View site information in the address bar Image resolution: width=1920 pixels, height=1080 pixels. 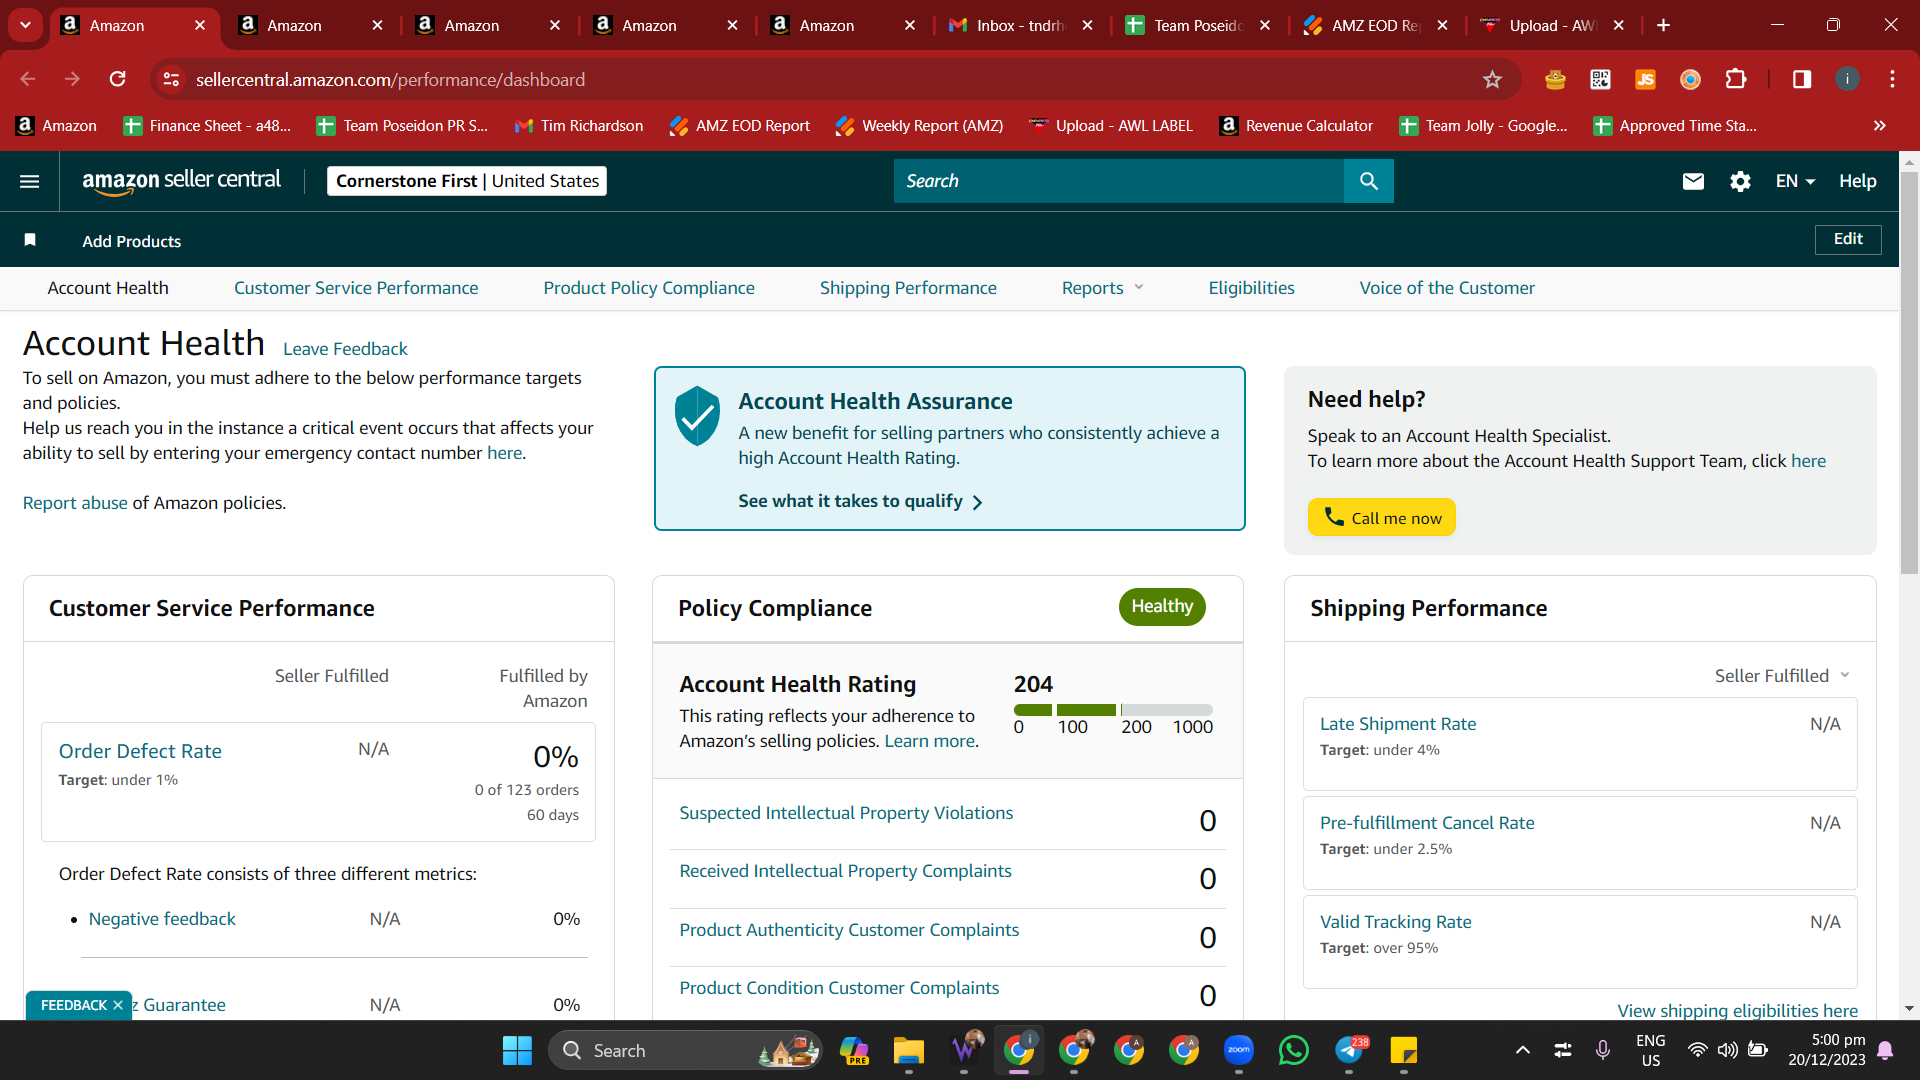point(171,79)
